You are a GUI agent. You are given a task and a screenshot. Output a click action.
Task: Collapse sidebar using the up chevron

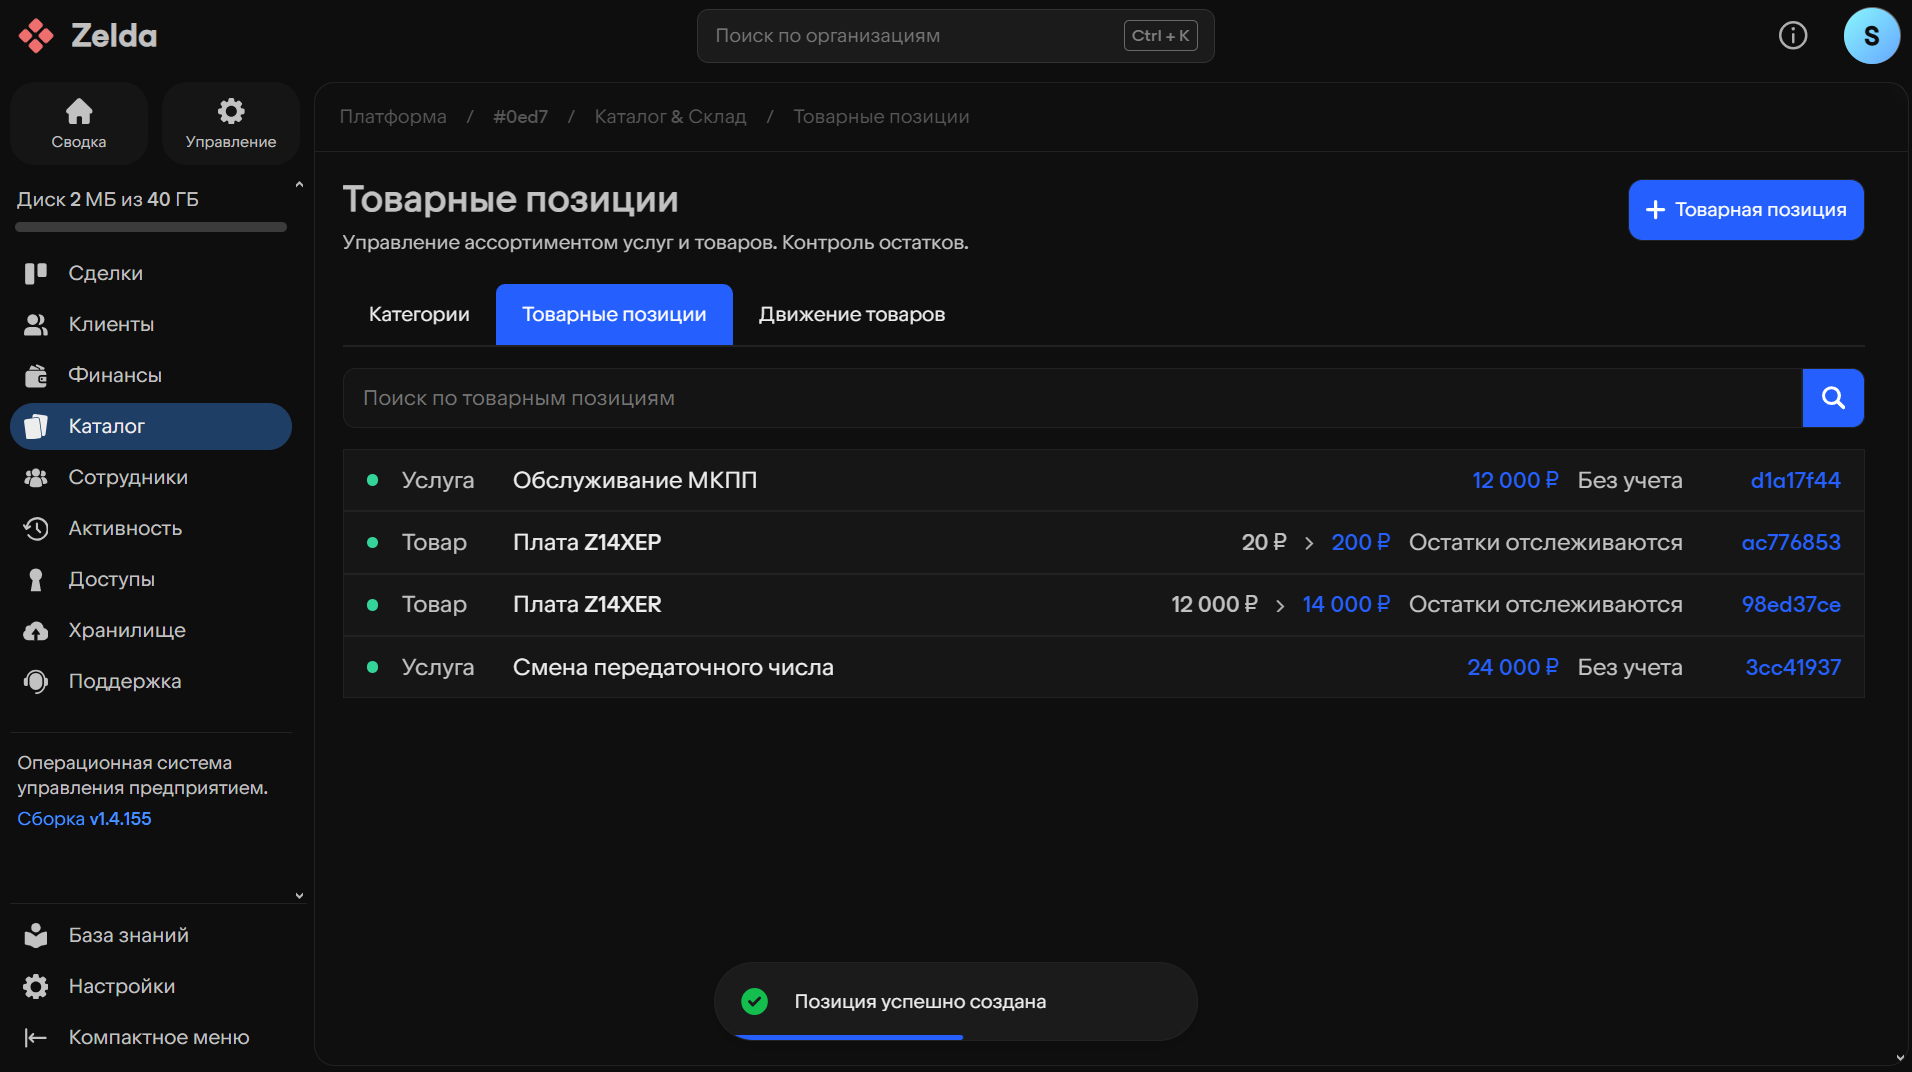(x=299, y=185)
